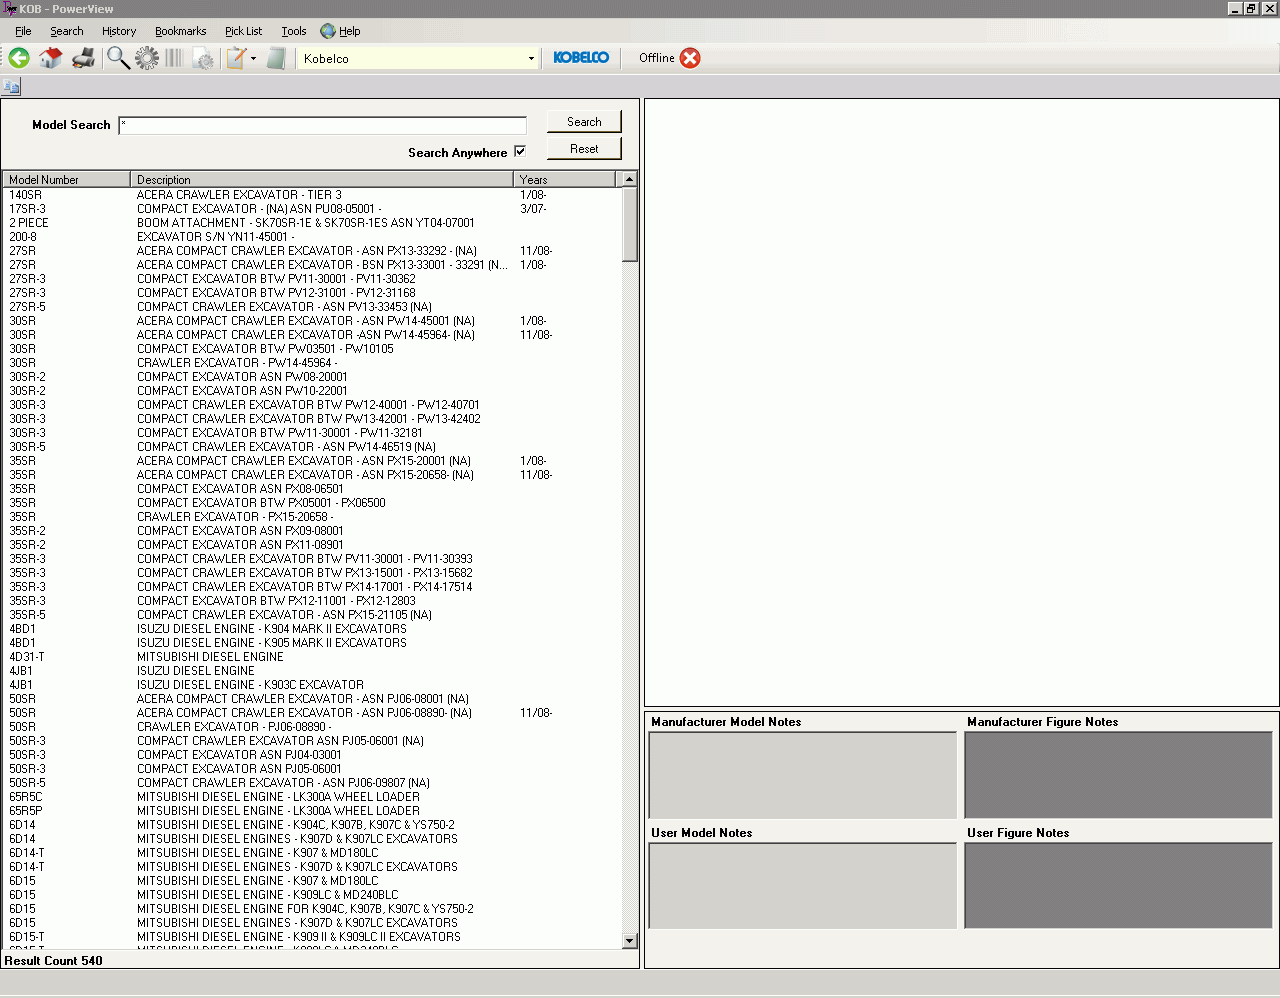Select the 140SR Acera Crawler Excavator row
Viewport: 1280px width, 998px height.
tap(312, 195)
